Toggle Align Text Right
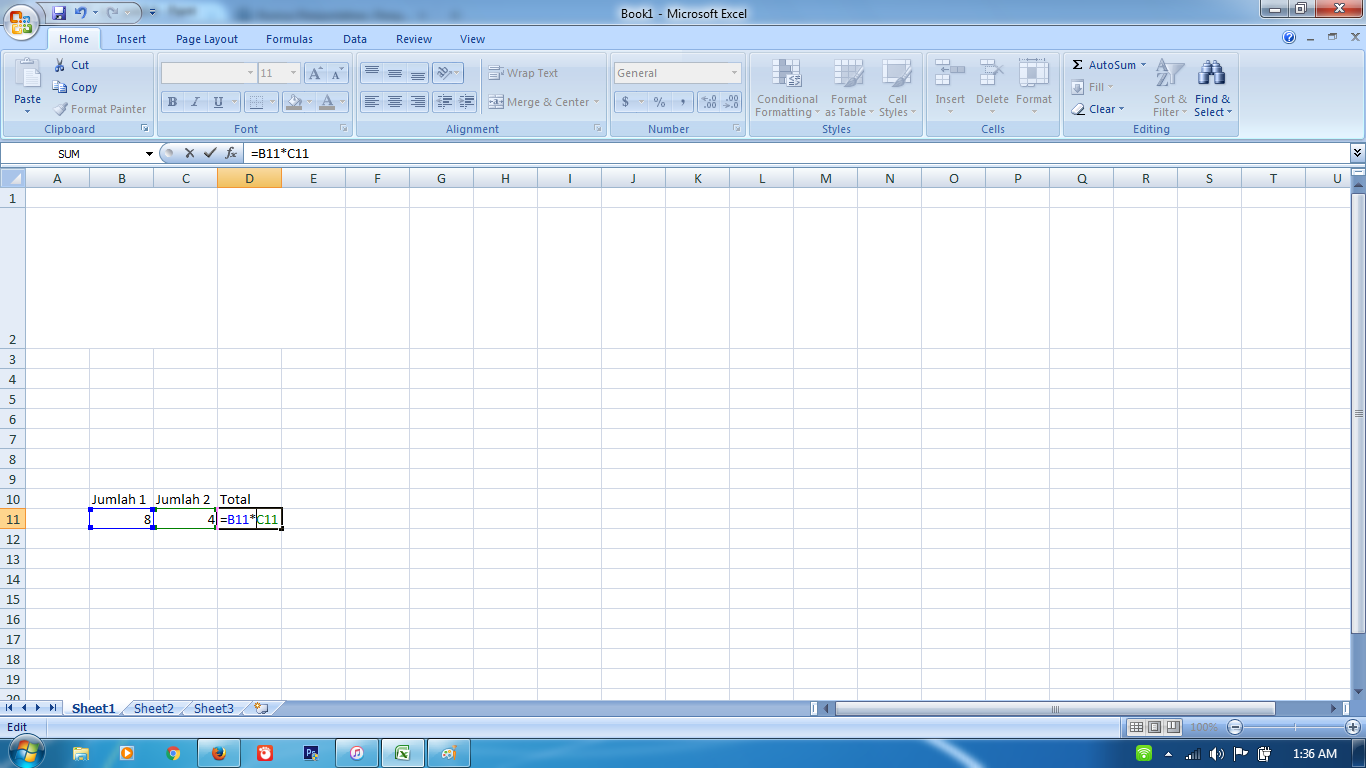 click(418, 102)
